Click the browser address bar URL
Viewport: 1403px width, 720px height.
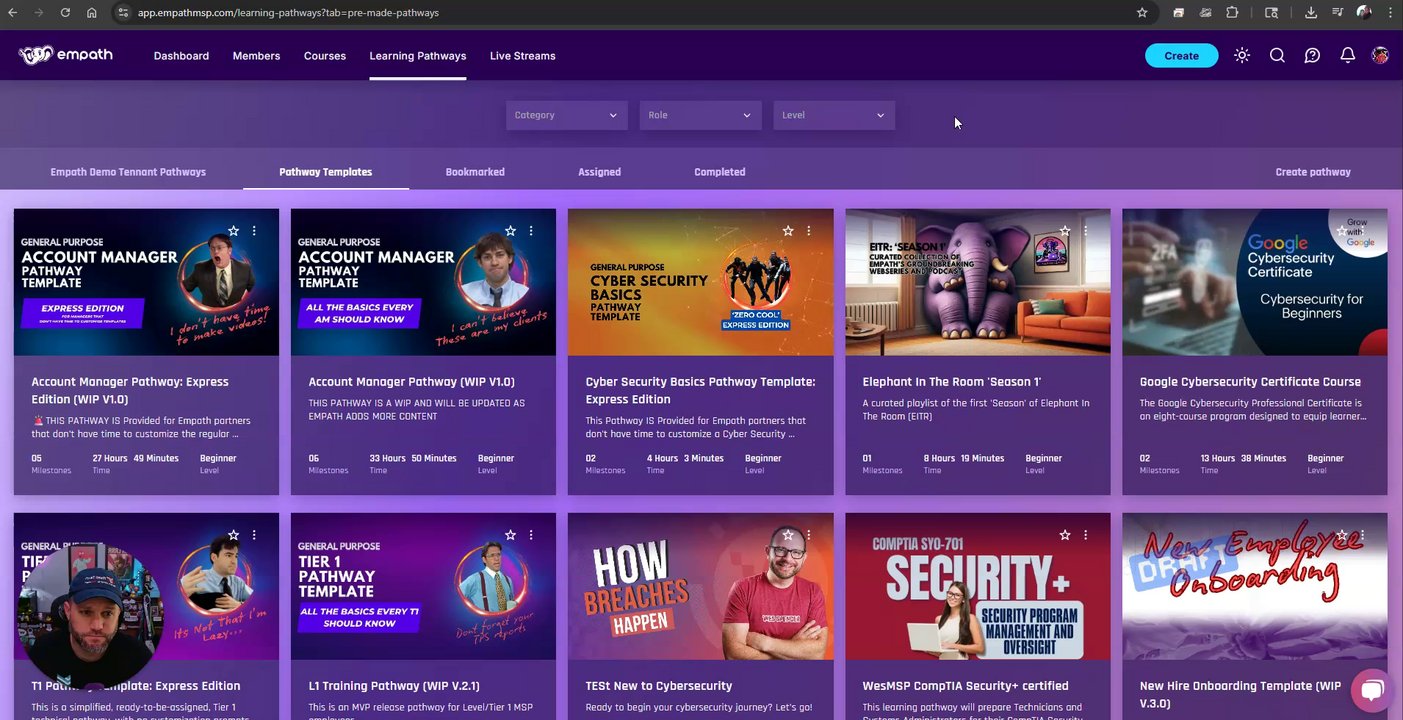(288, 13)
